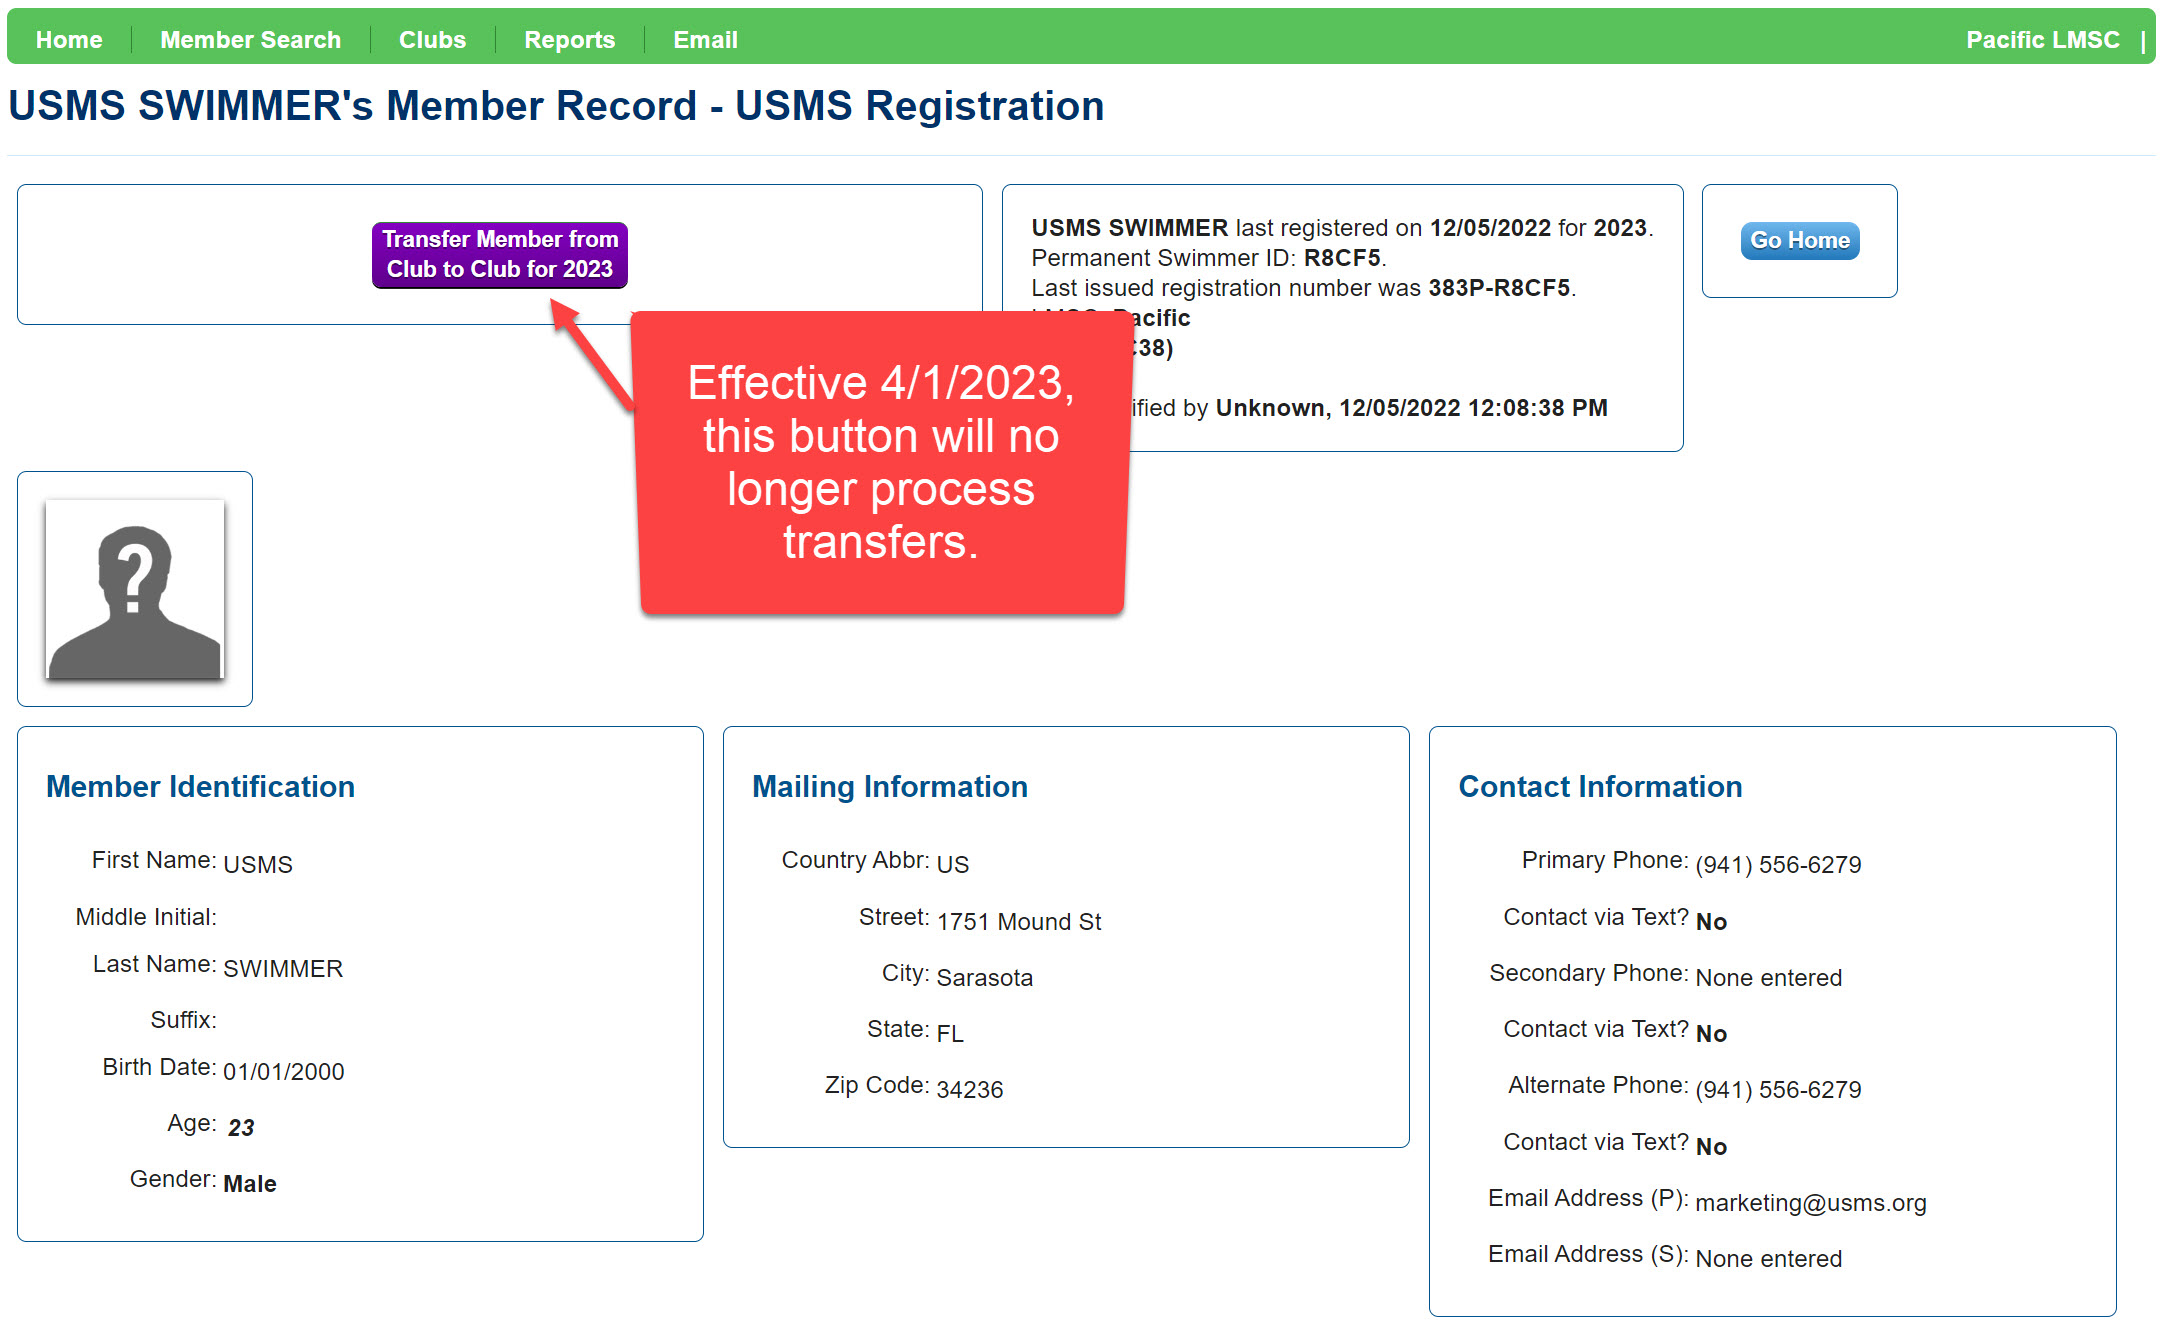Click Secondary Phone value None entered

(1768, 978)
